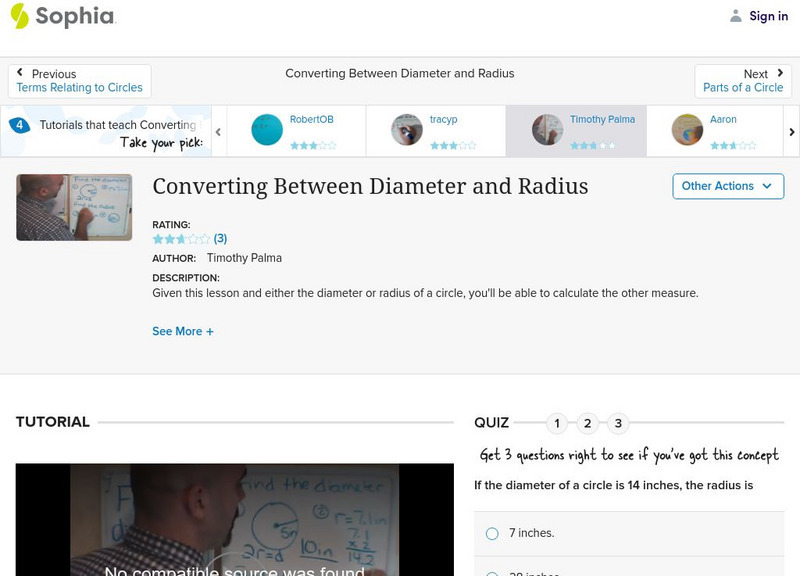Go to quiz question 1
The width and height of the screenshot is (800, 576).
point(557,423)
